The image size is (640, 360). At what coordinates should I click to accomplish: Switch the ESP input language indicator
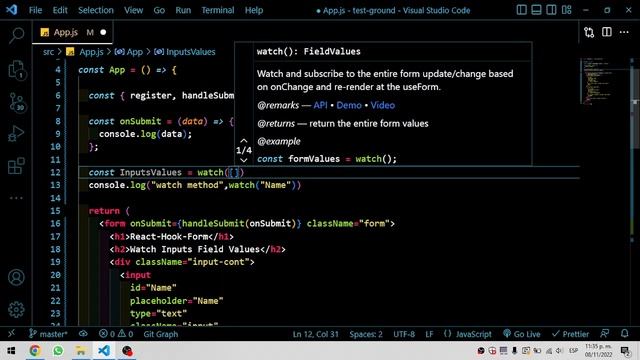[x=573, y=351]
